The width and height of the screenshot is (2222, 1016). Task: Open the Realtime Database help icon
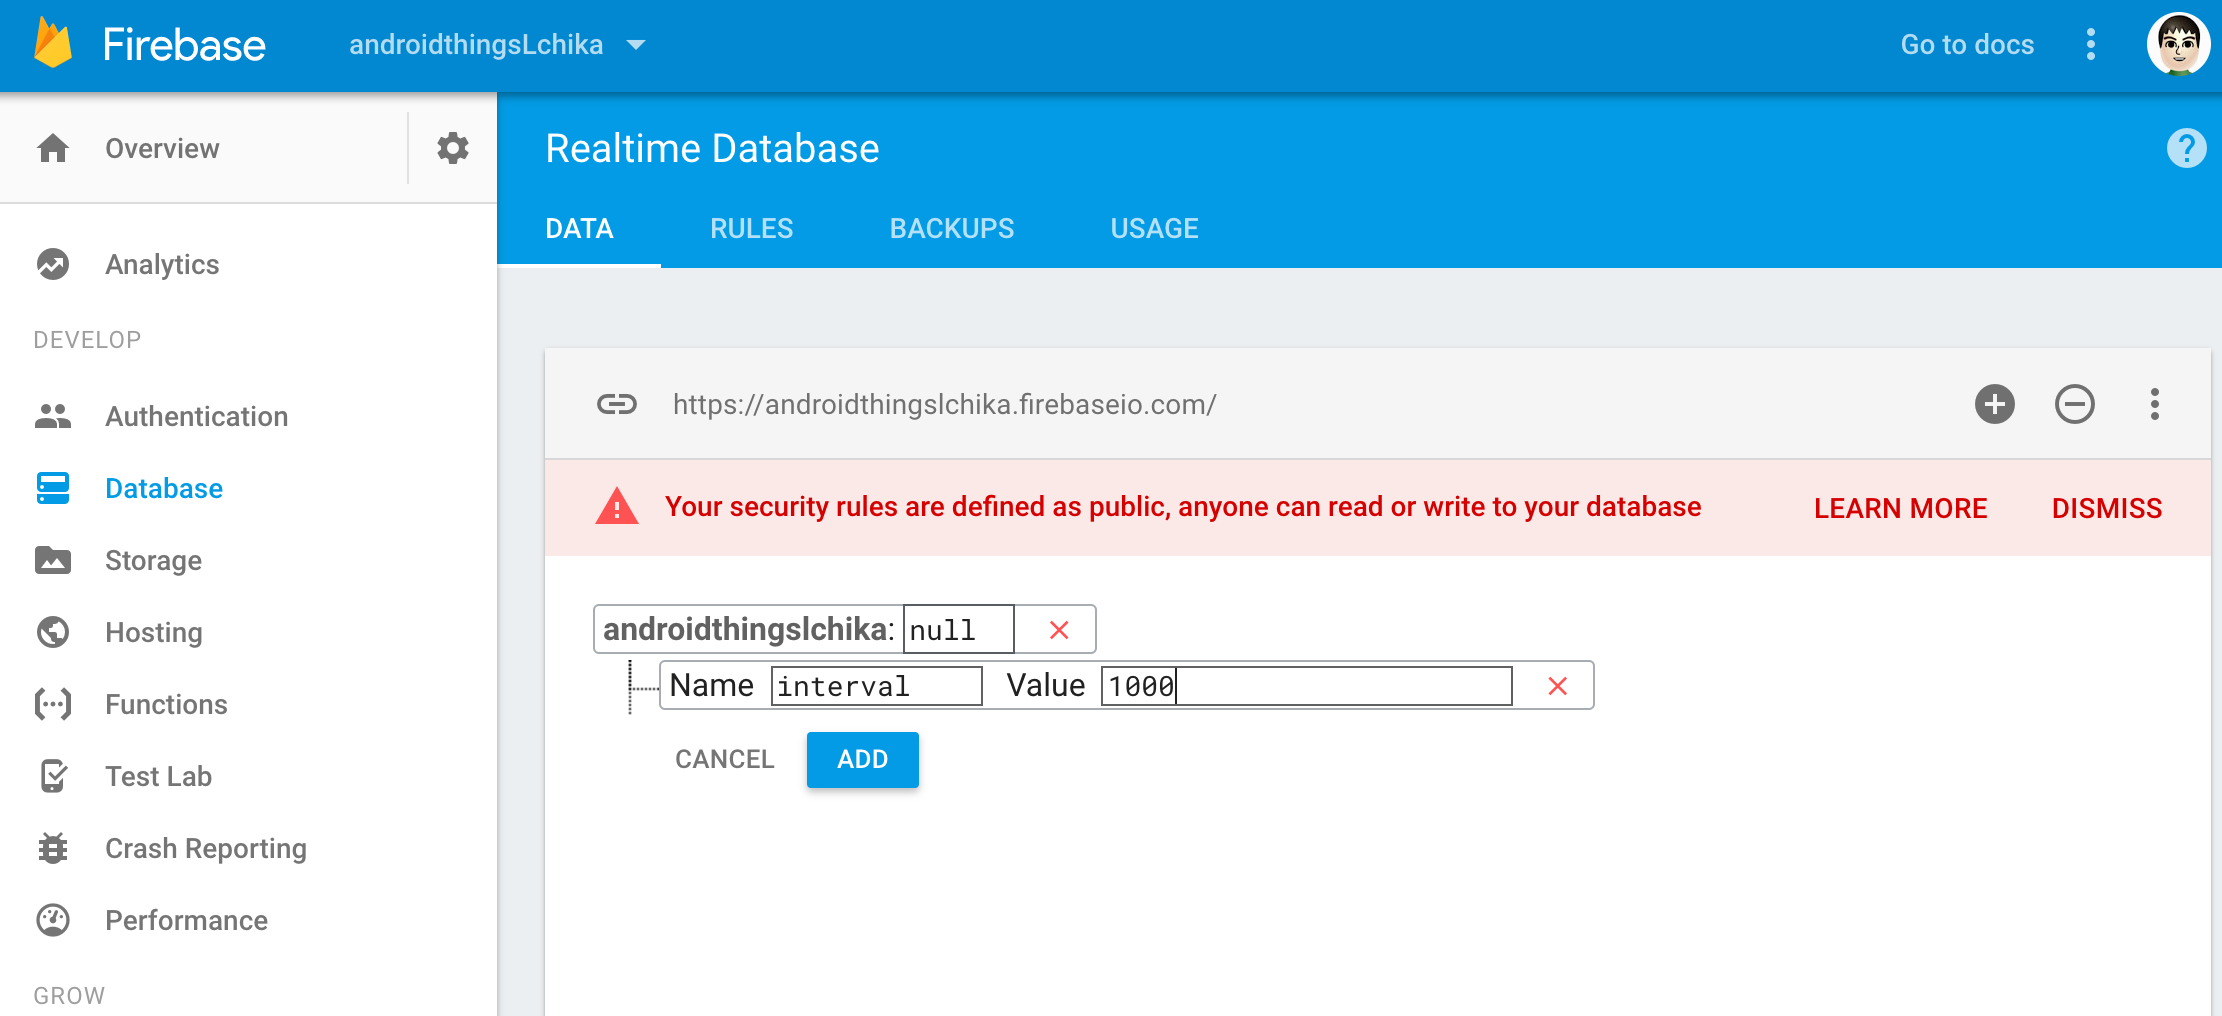(x=2187, y=148)
